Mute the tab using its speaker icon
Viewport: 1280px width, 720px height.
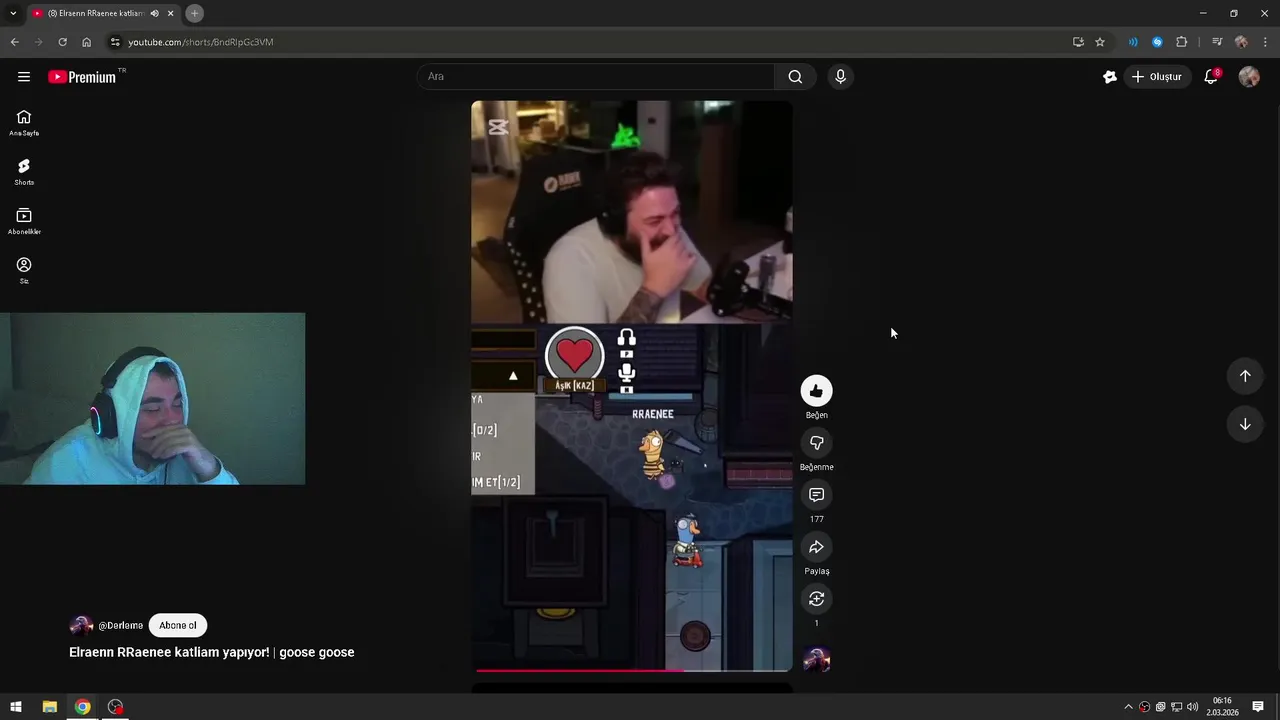point(154,13)
